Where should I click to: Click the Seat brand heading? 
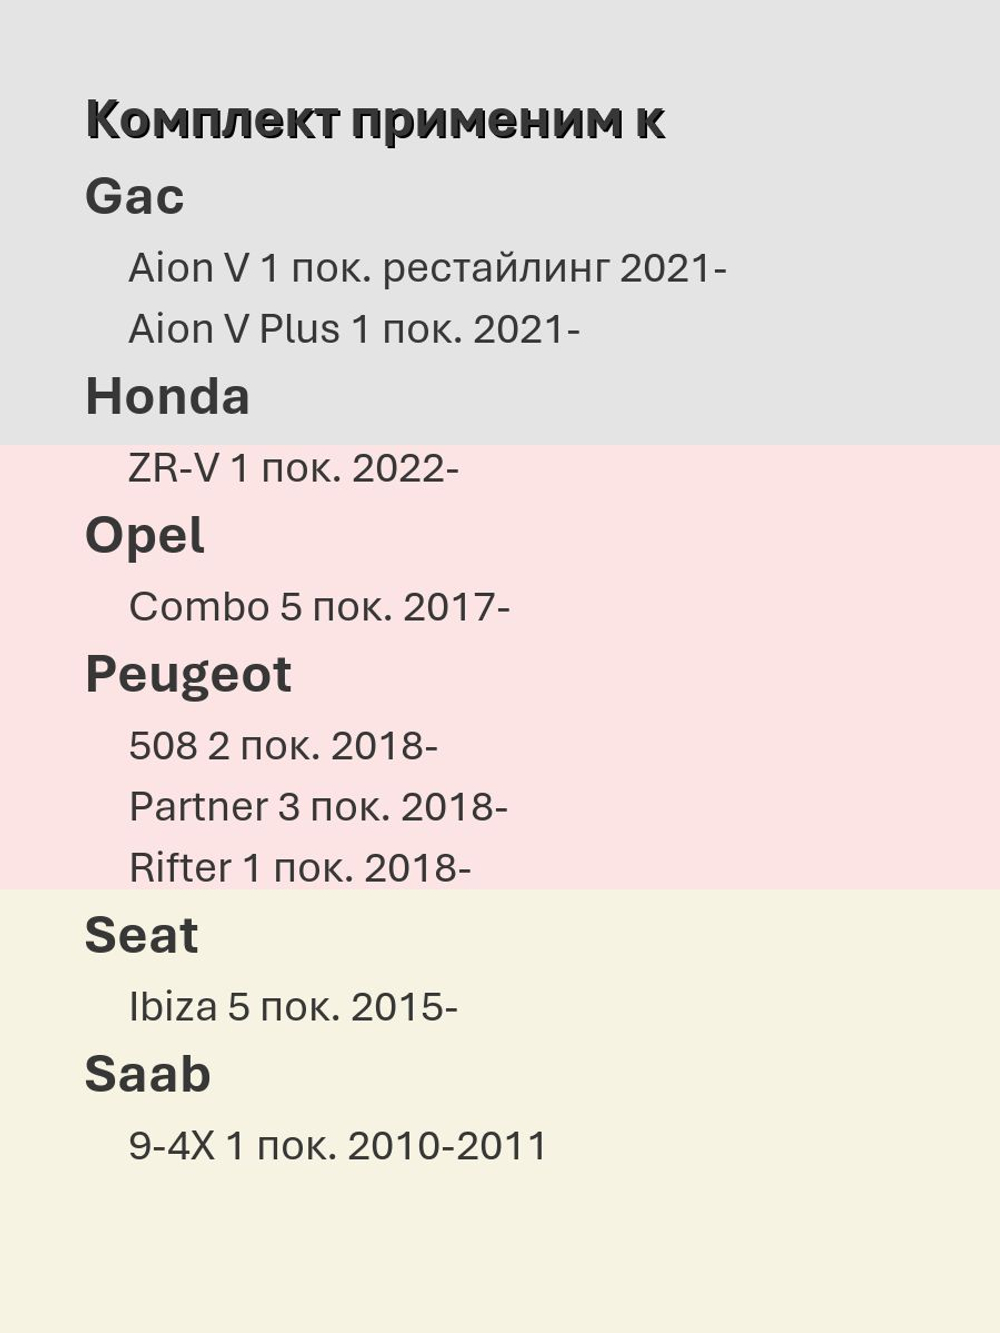142,936
